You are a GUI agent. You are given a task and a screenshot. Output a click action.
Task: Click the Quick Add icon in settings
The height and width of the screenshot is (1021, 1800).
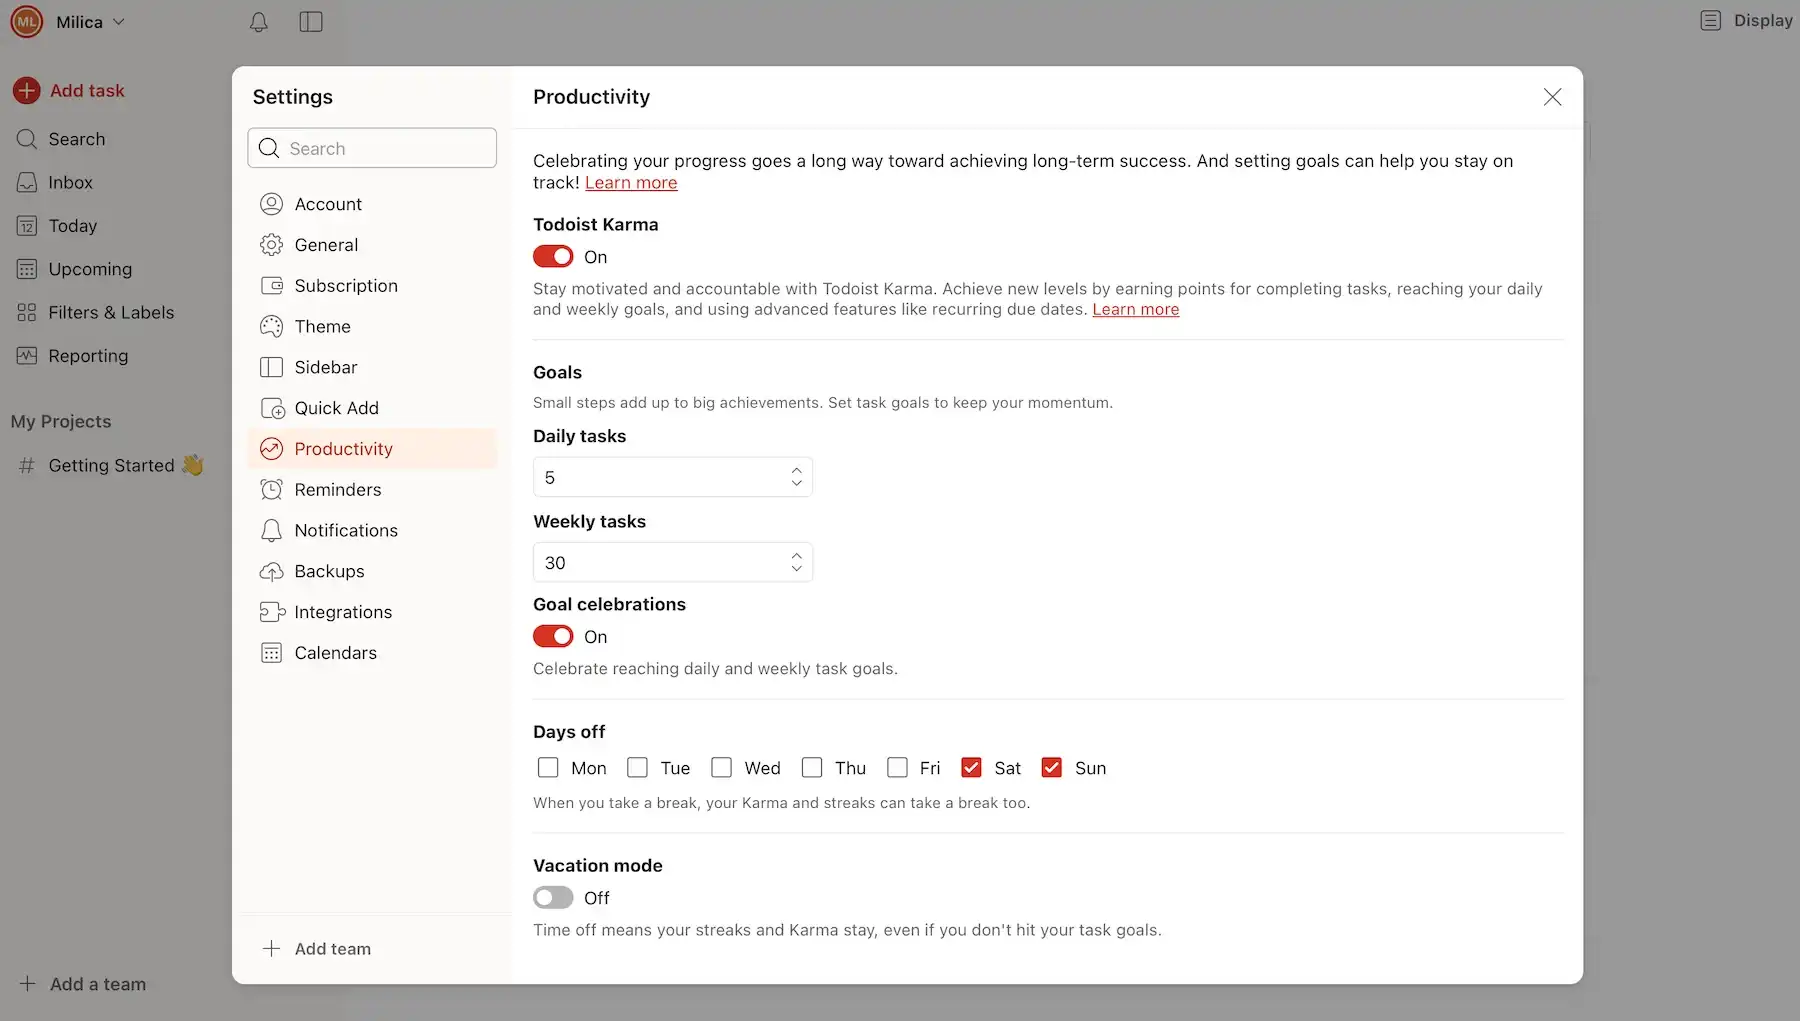272,408
